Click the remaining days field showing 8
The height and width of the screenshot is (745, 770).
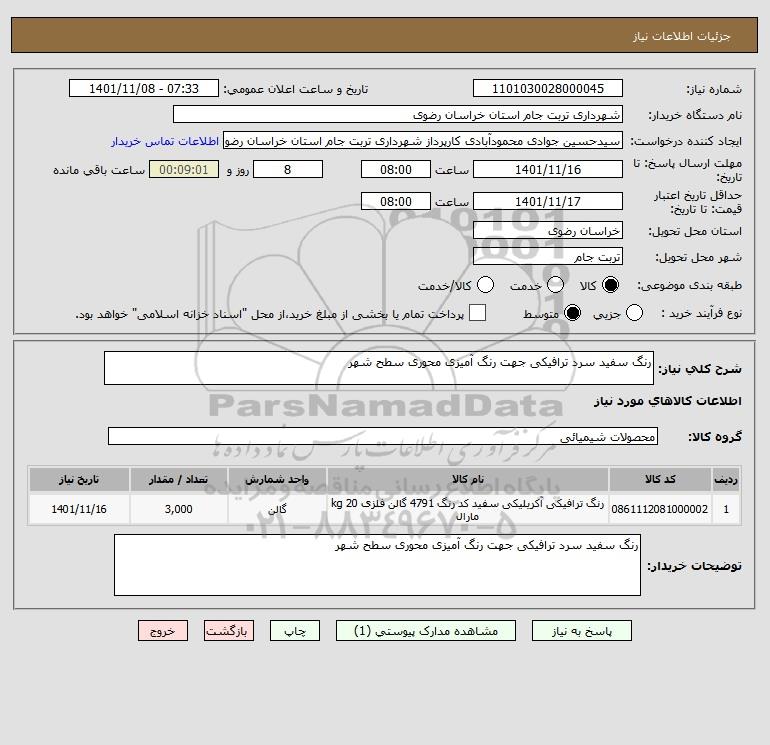coord(288,169)
